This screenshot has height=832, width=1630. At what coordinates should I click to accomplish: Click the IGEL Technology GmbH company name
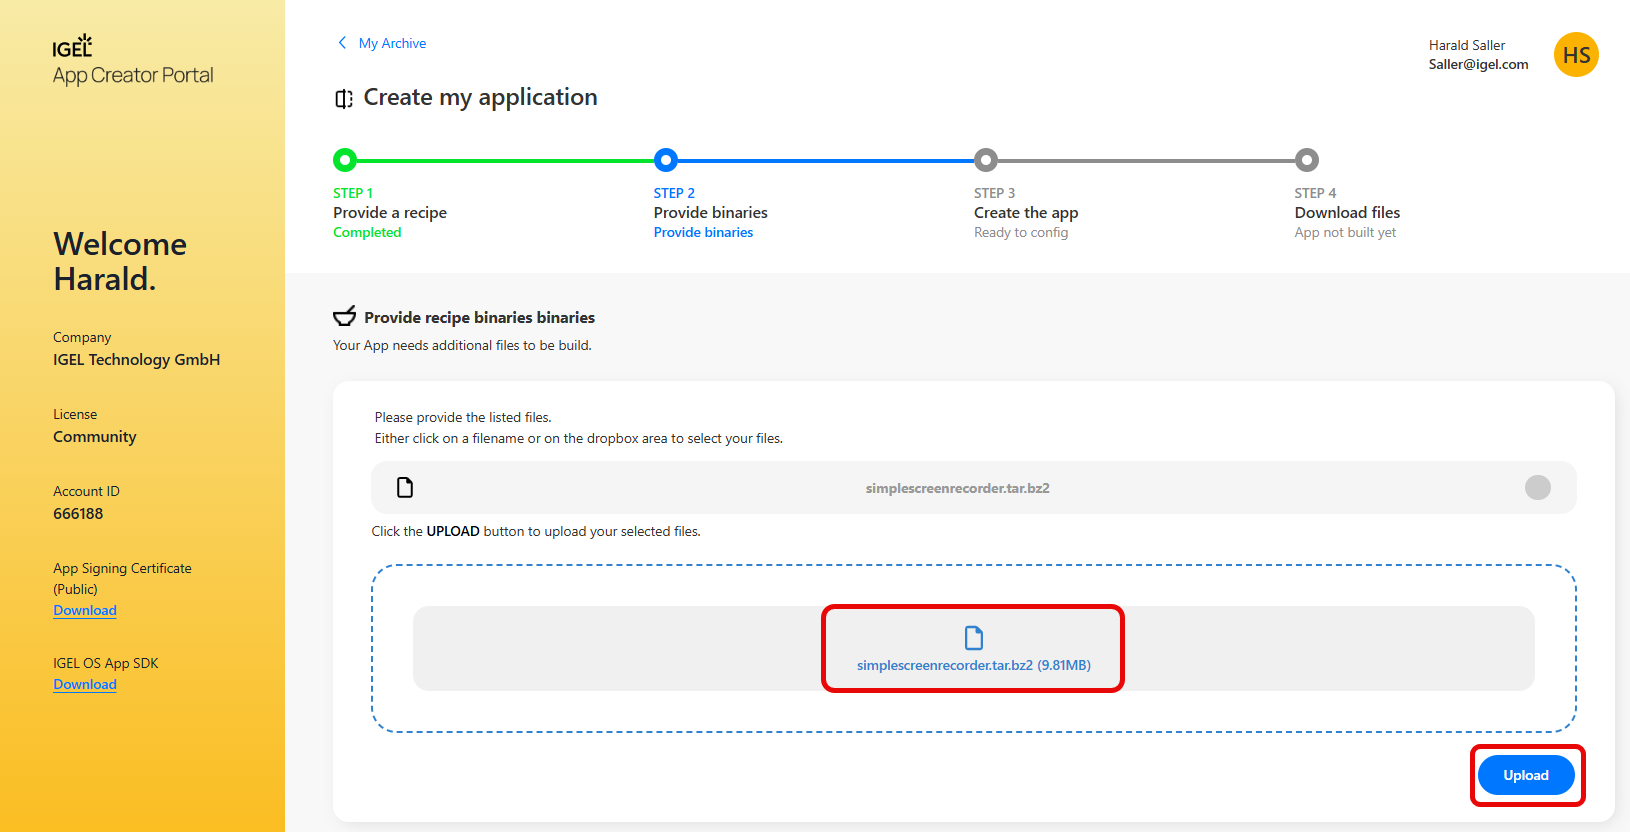pos(136,359)
